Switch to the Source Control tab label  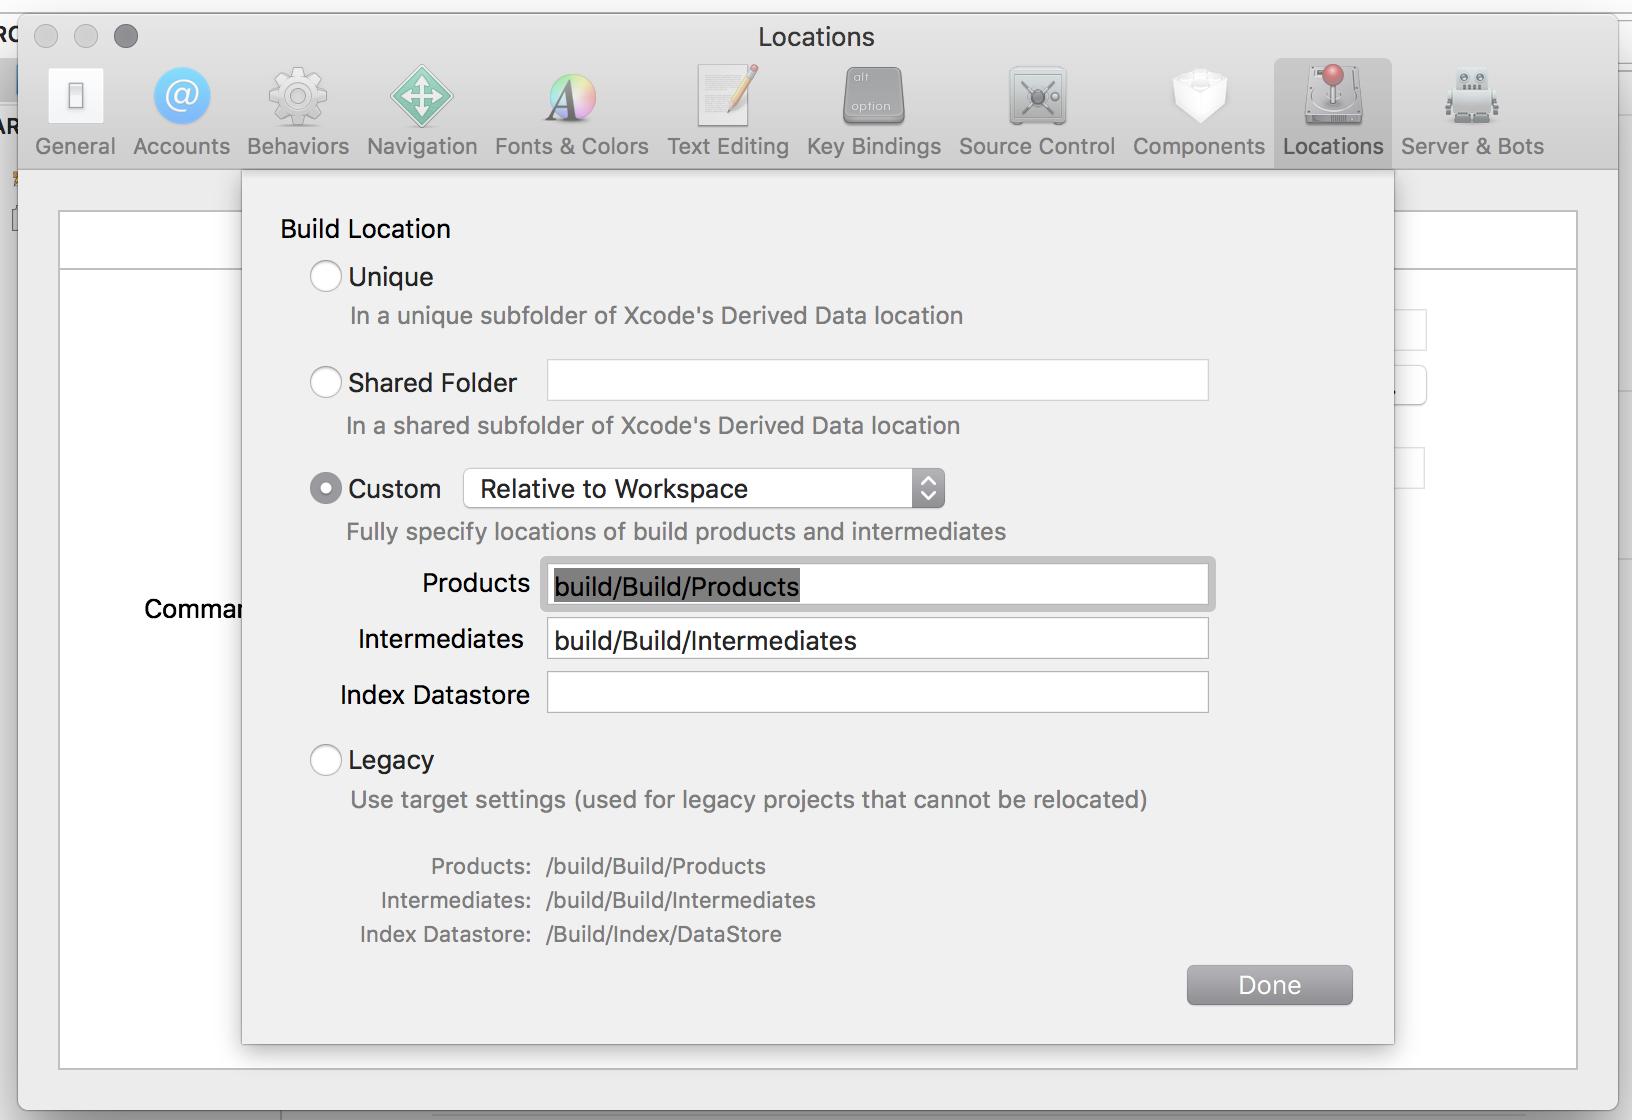pyautogui.click(x=1037, y=146)
